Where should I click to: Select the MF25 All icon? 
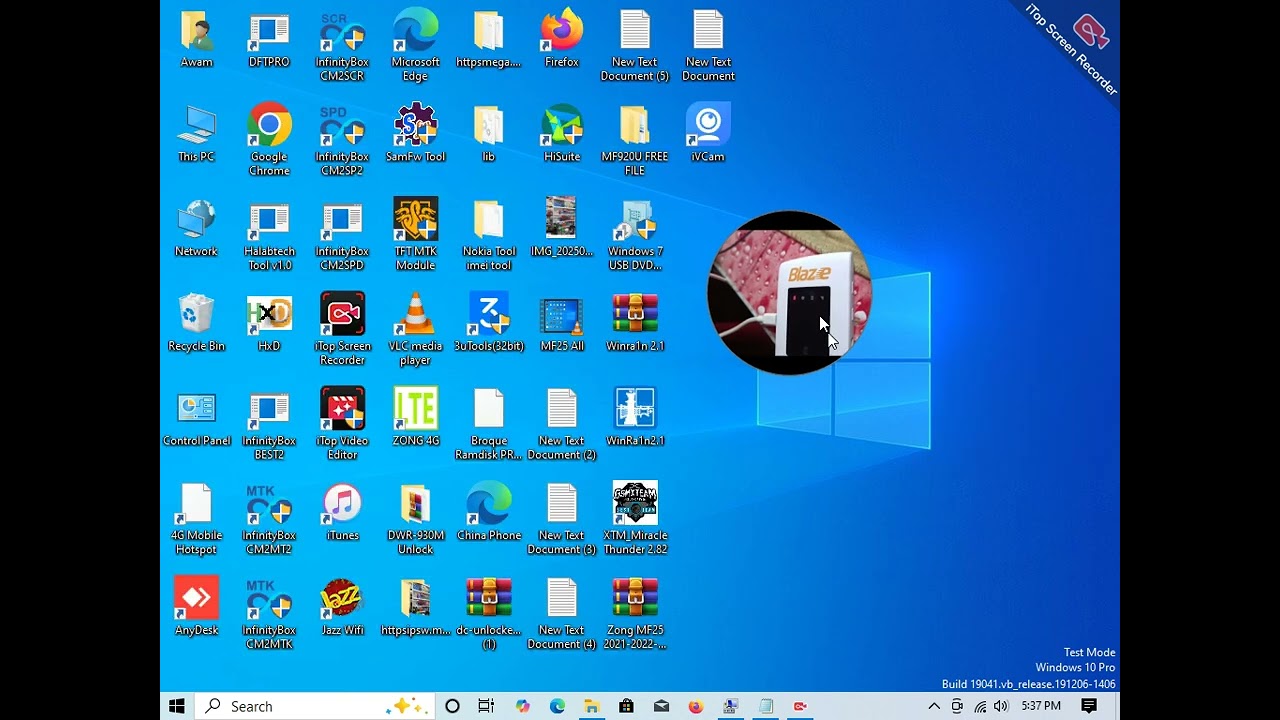562,323
